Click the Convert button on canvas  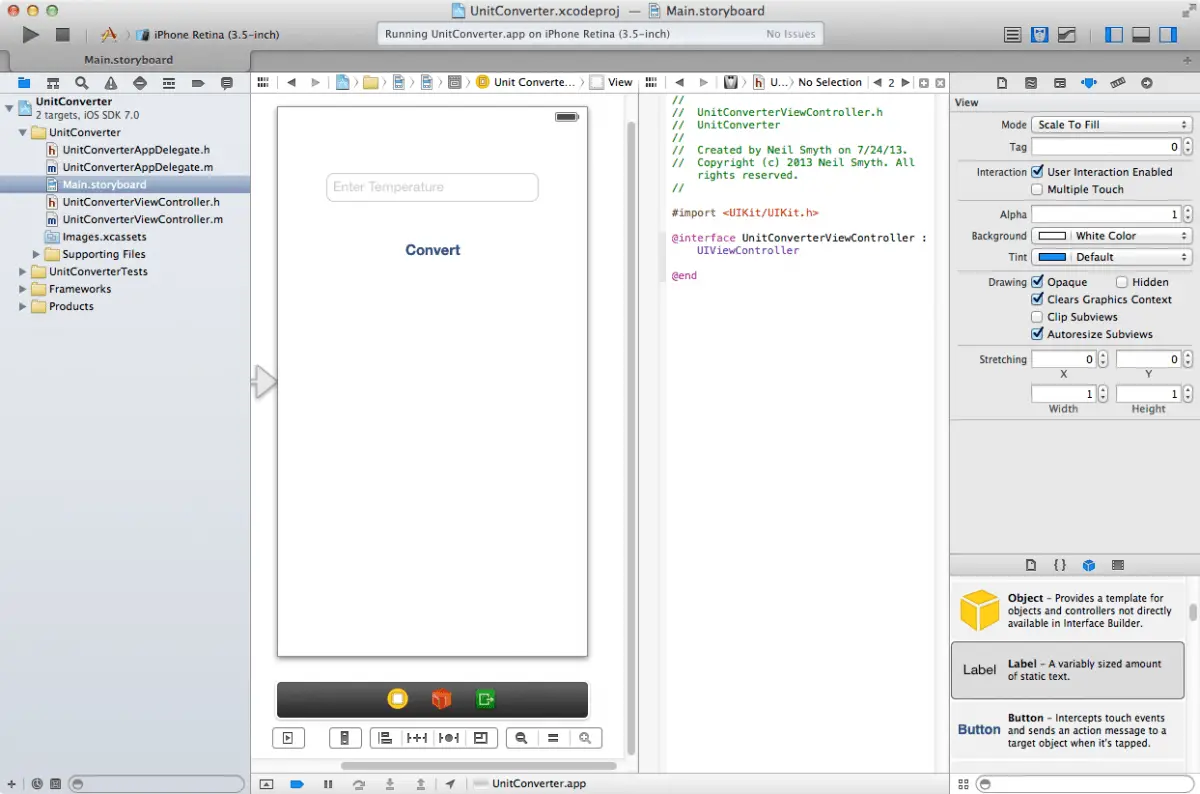click(432, 250)
